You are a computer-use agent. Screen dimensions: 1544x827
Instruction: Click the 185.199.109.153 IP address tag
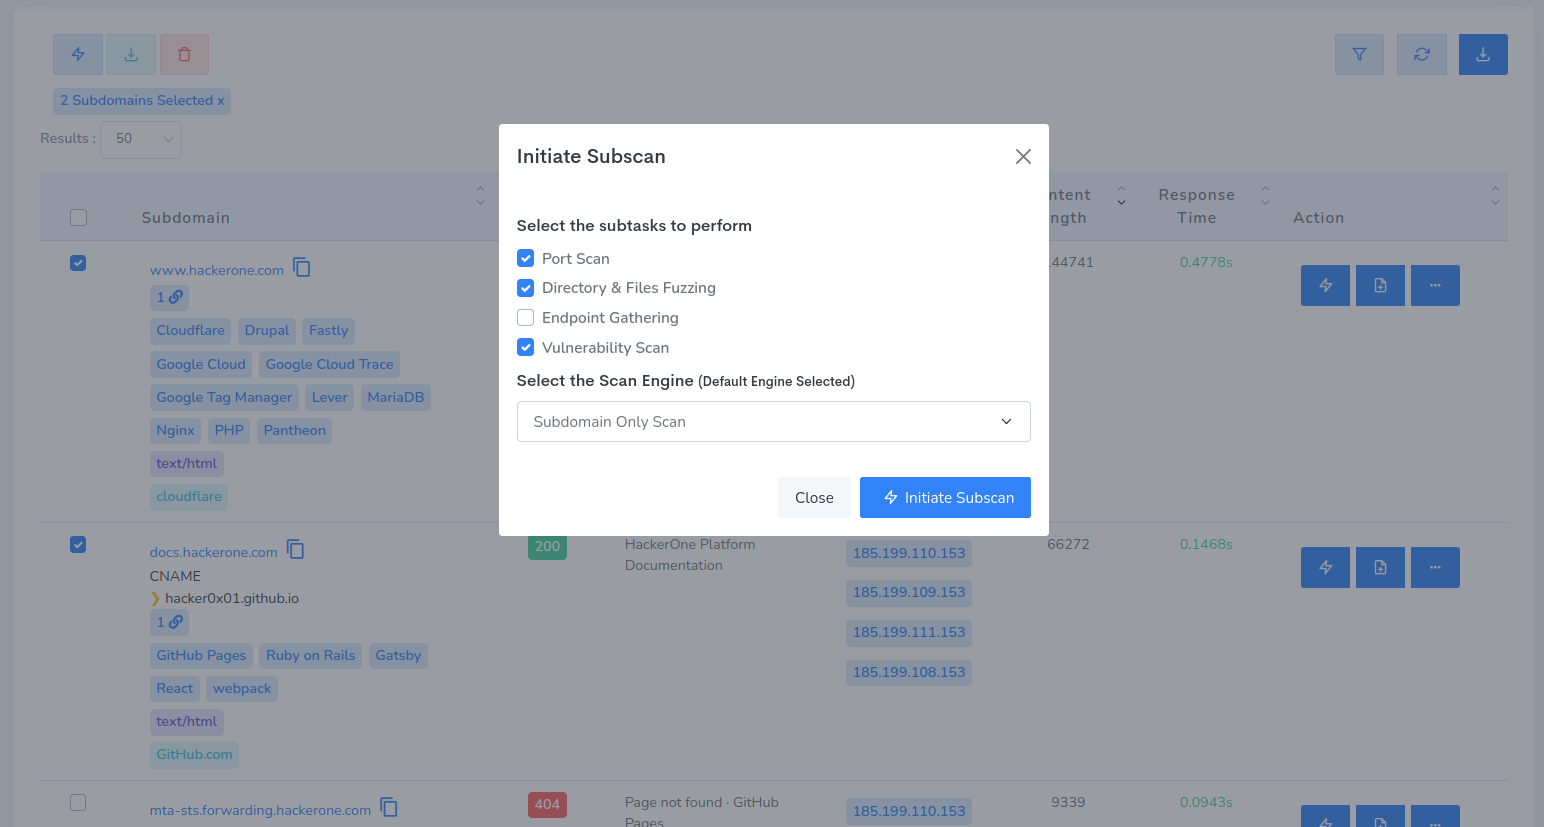908,592
